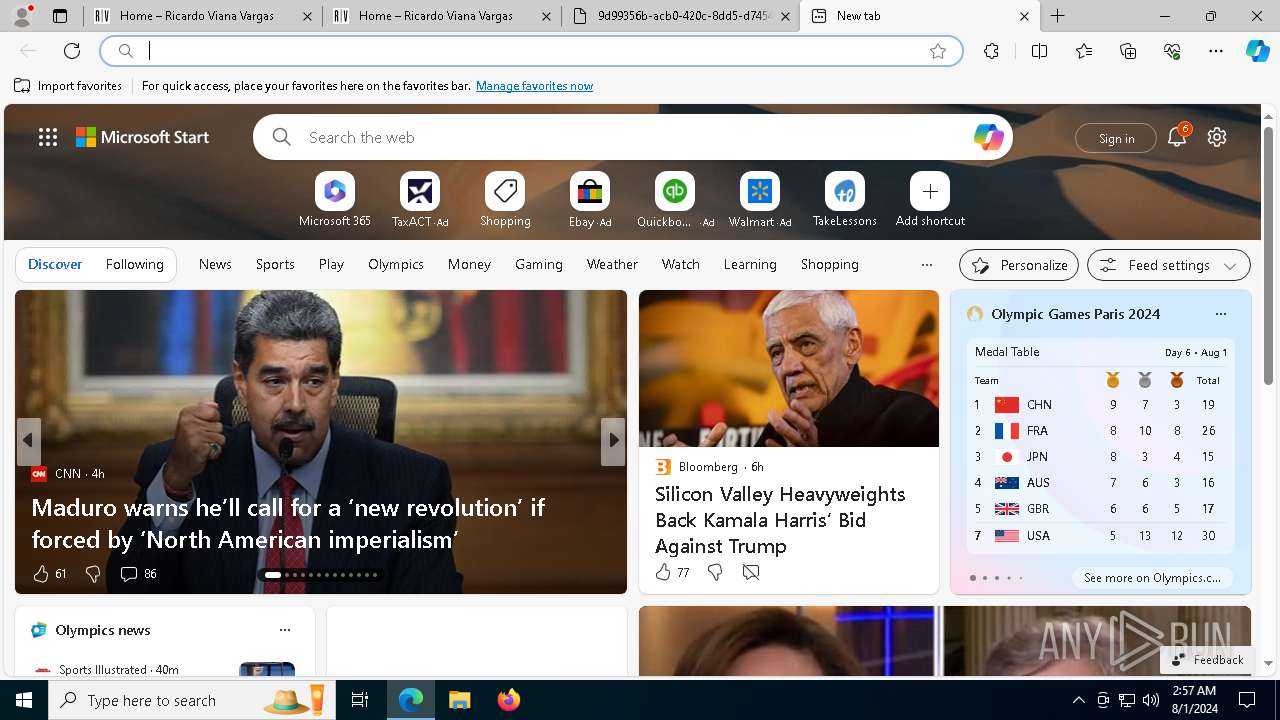Click the Search the web field
1280x720 pixels.
(x=635, y=137)
